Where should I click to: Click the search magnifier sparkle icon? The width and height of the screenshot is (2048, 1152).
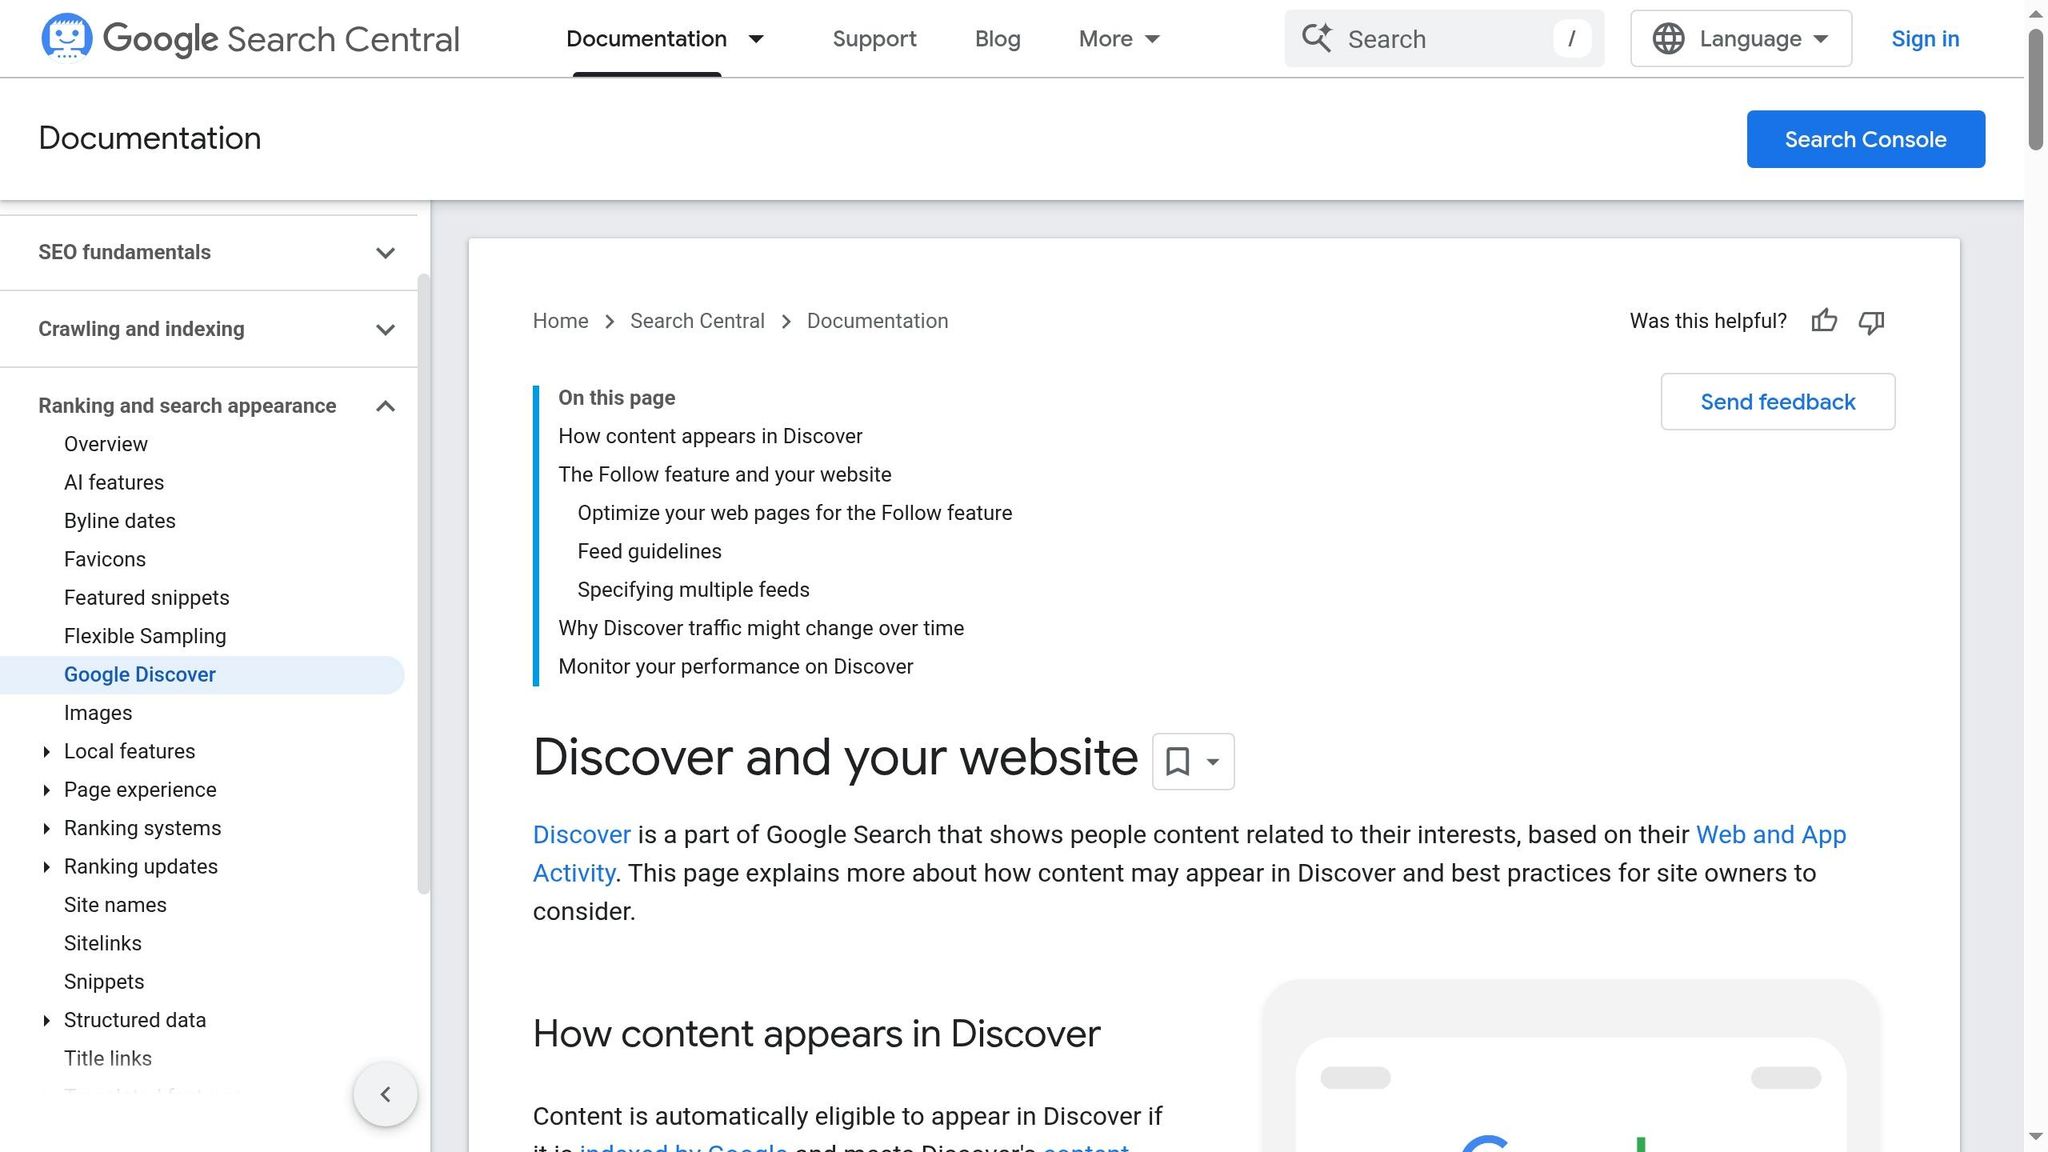(x=1317, y=38)
